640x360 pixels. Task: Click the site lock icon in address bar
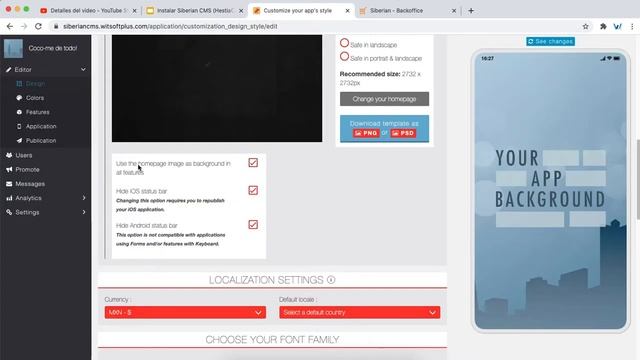click(x=56, y=27)
